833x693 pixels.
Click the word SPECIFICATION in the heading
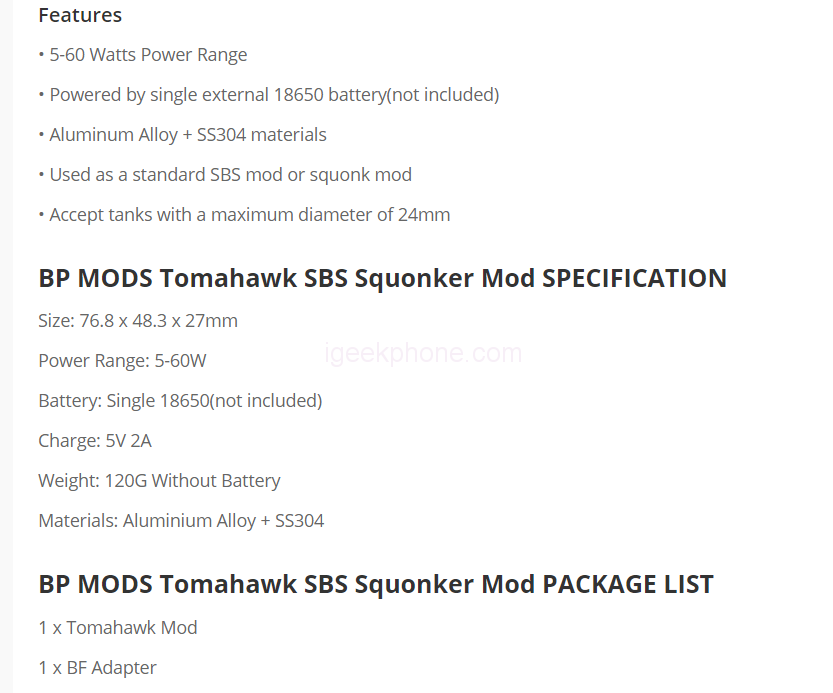tap(634, 278)
